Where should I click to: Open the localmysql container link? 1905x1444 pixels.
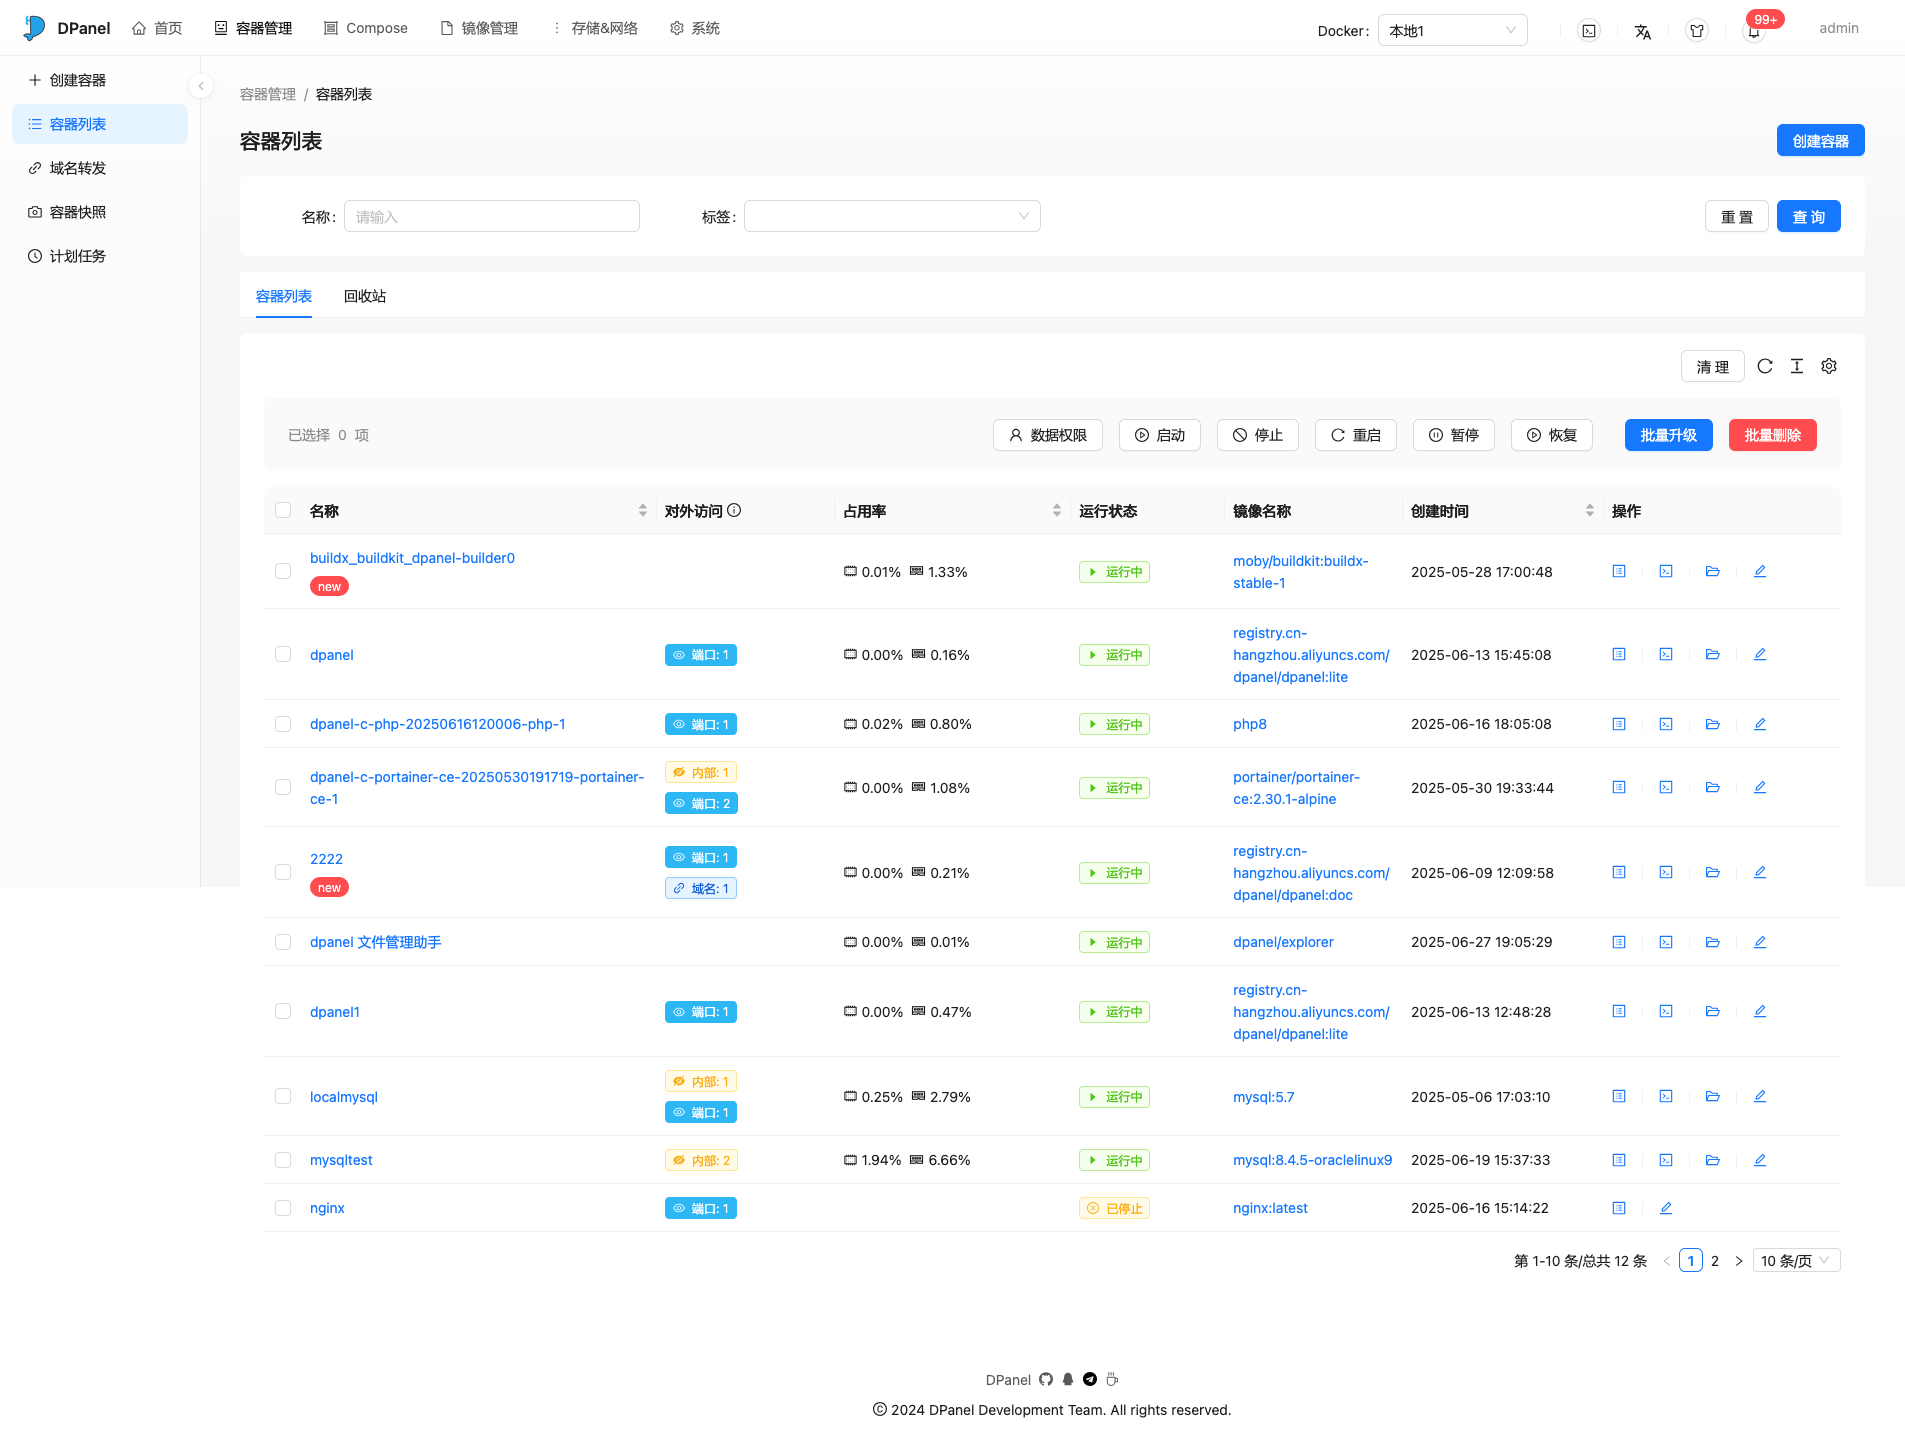(x=343, y=1096)
